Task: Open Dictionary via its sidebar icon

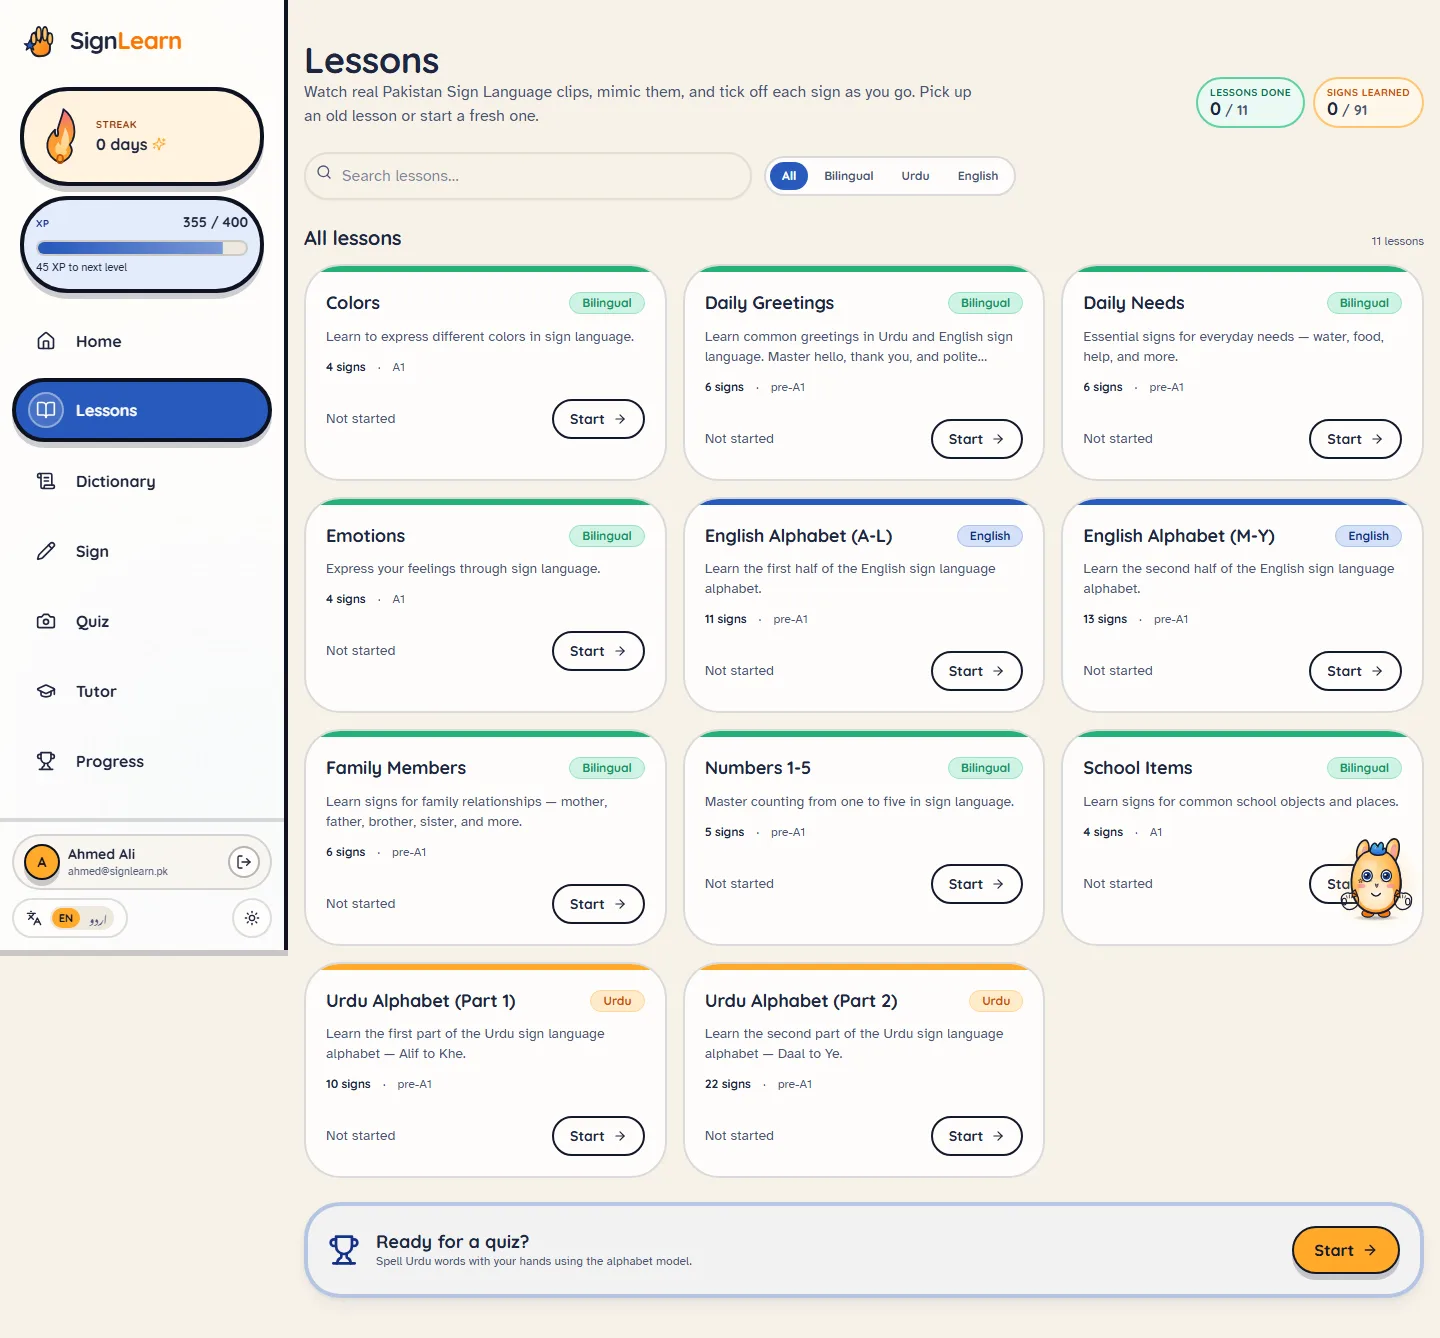Action: 46,481
